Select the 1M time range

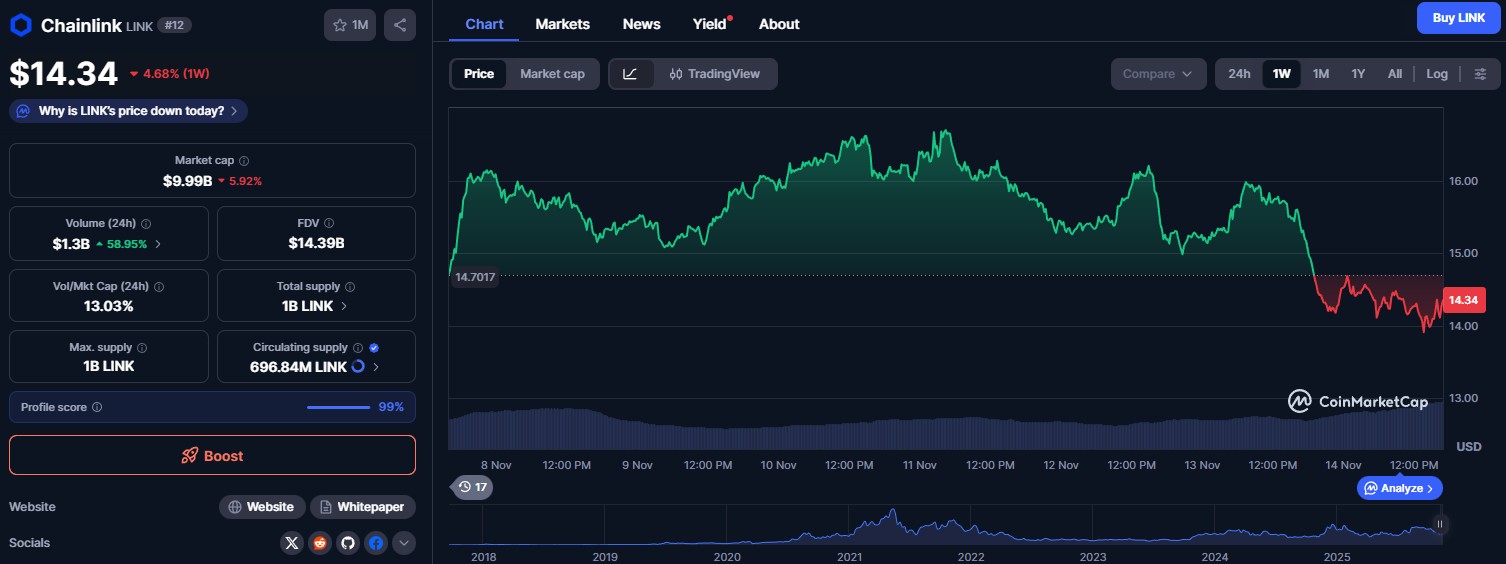[x=1321, y=74]
